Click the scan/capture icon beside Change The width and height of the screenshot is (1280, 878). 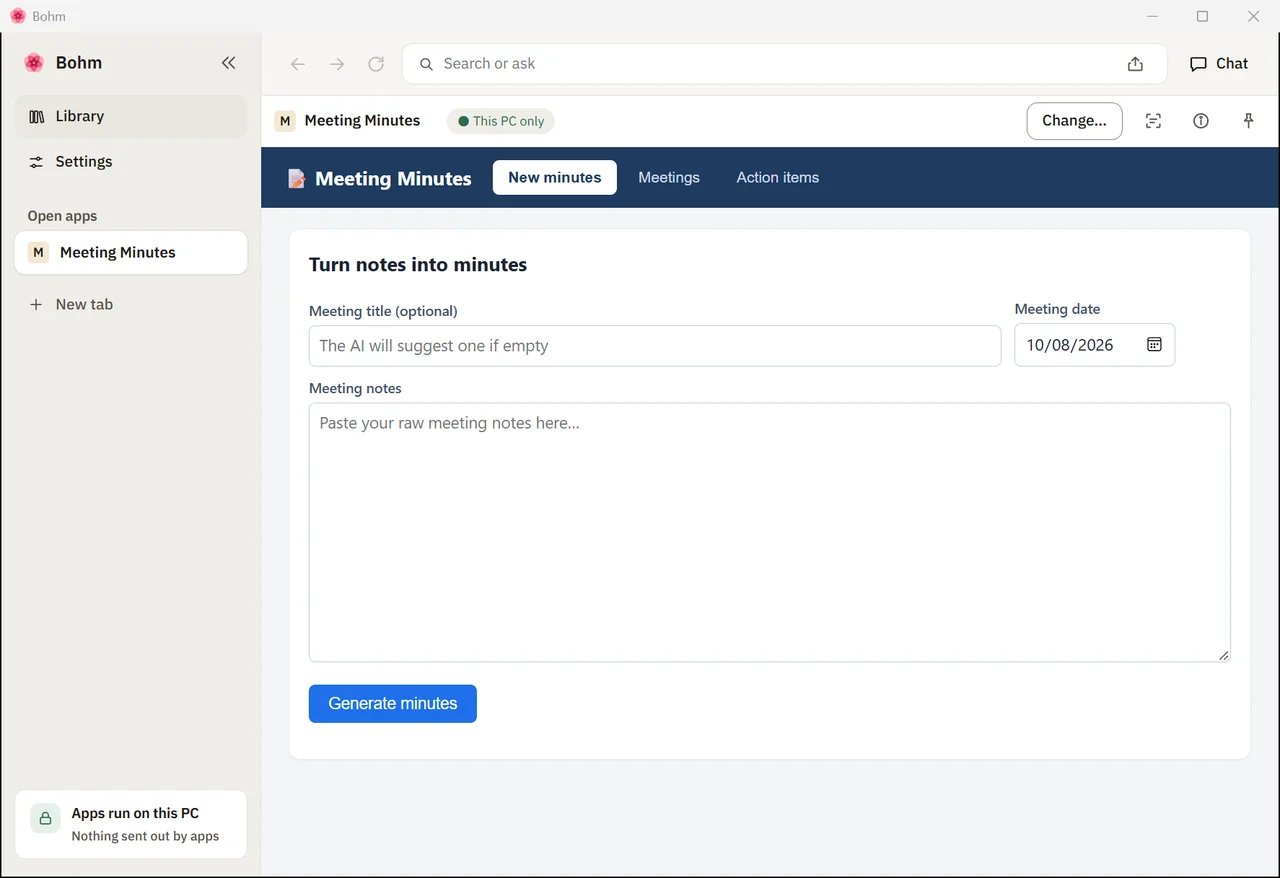tap(1153, 121)
